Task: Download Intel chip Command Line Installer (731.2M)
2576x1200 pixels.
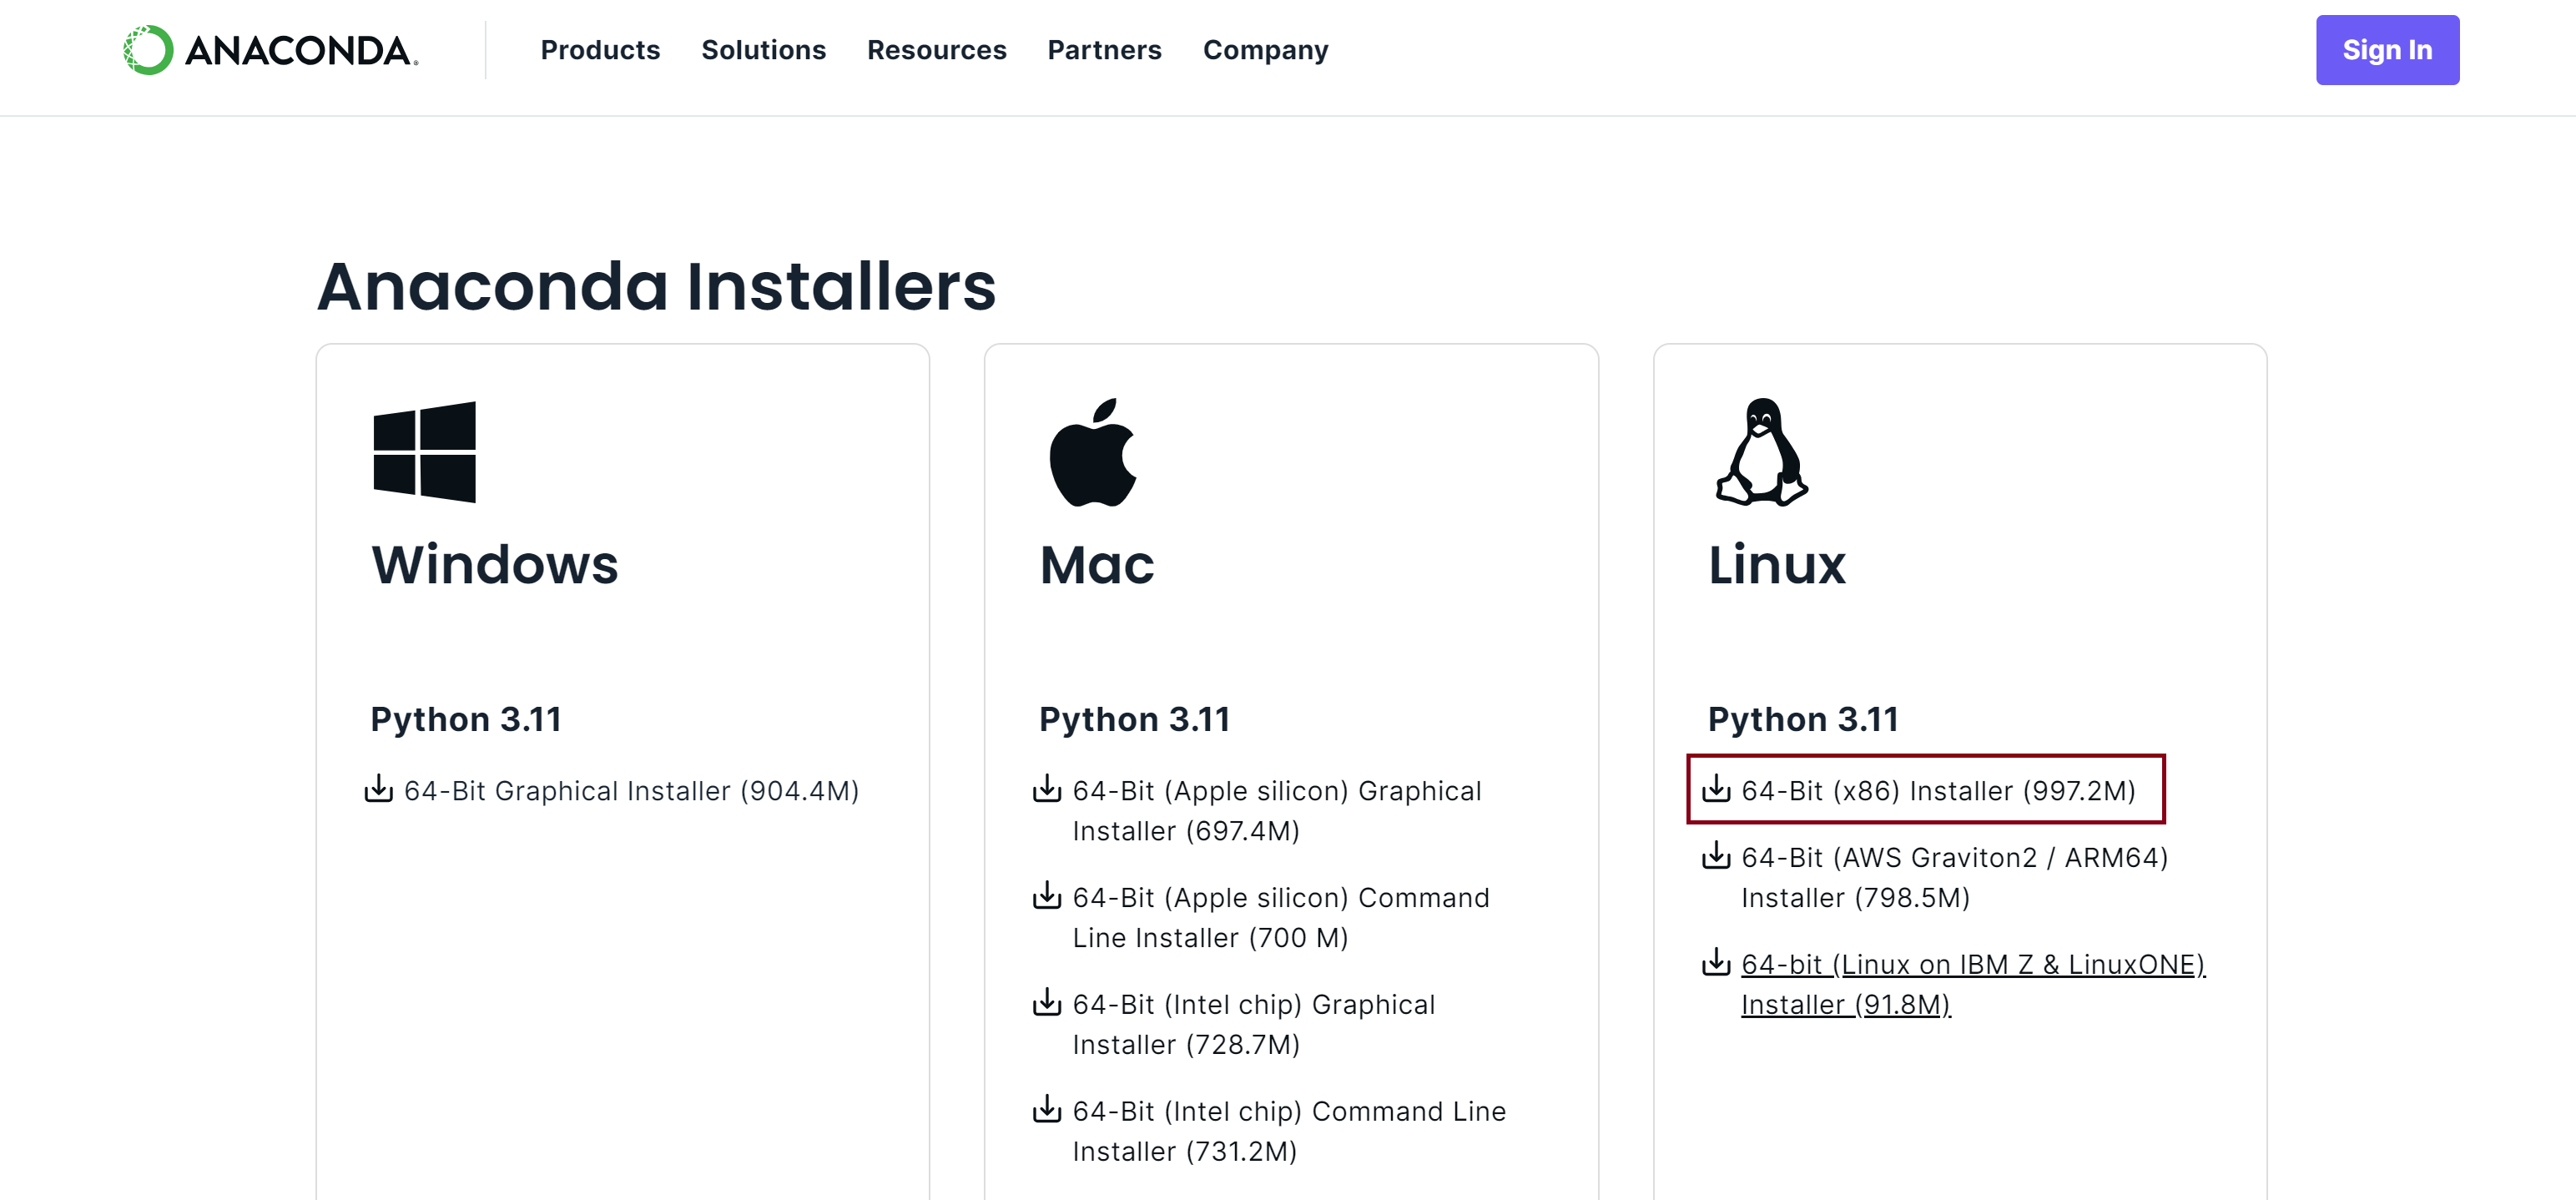Action: pyautogui.click(x=1289, y=1132)
